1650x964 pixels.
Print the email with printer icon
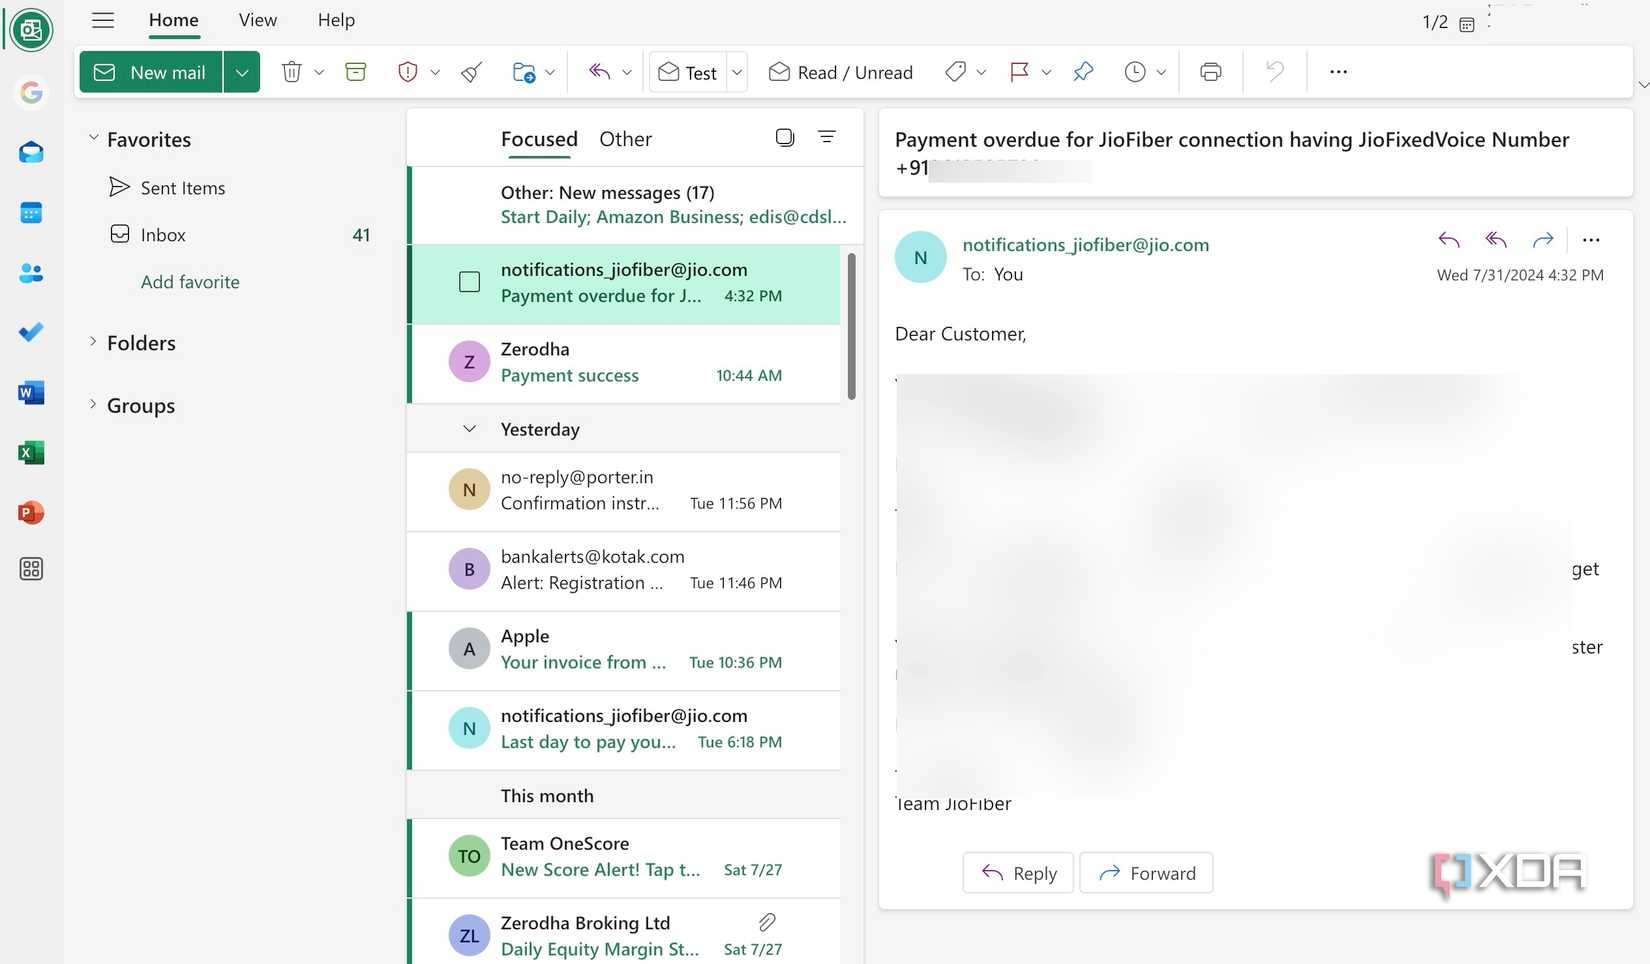pos(1211,72)
